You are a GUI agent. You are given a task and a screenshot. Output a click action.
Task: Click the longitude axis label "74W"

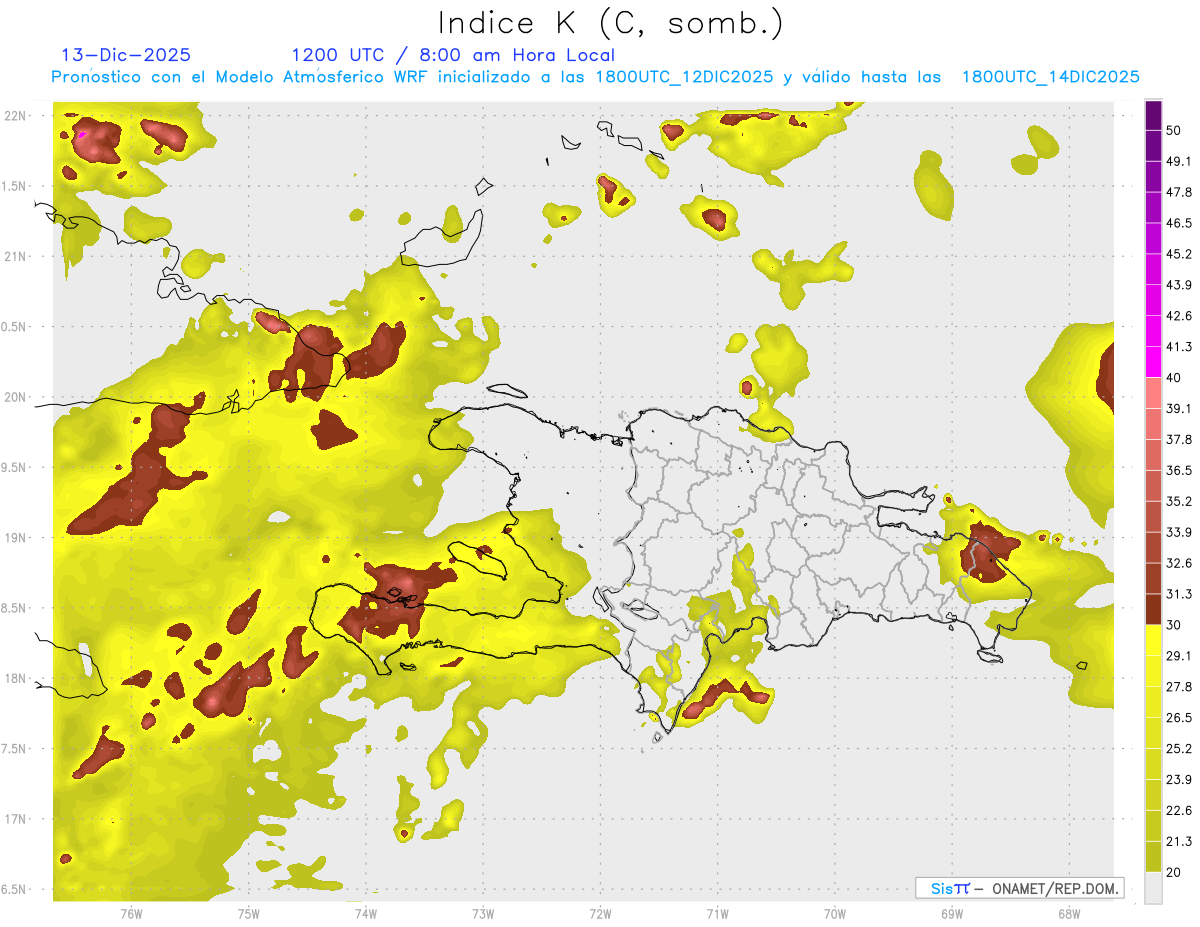(x=365, y=914)
